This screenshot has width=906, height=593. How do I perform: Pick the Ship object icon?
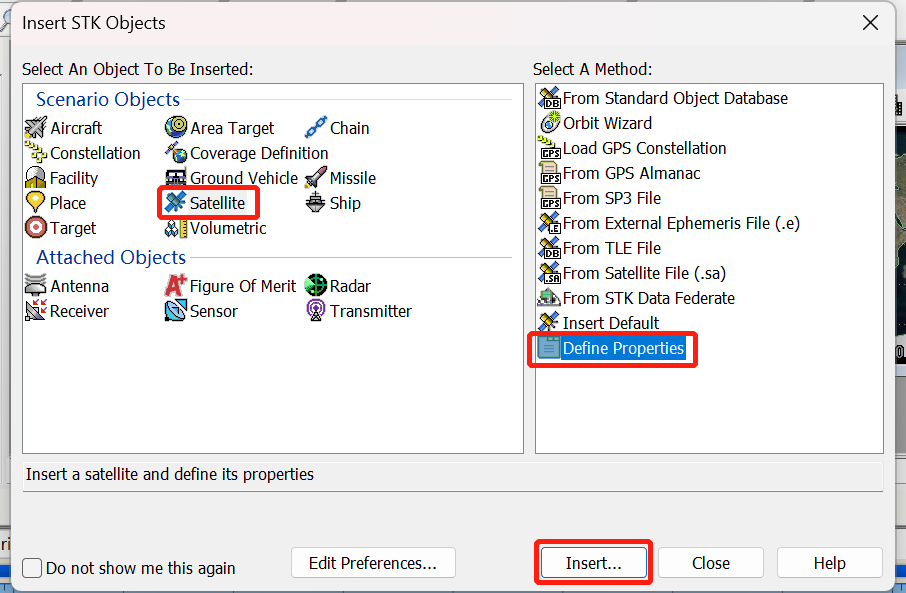point(316,203)
